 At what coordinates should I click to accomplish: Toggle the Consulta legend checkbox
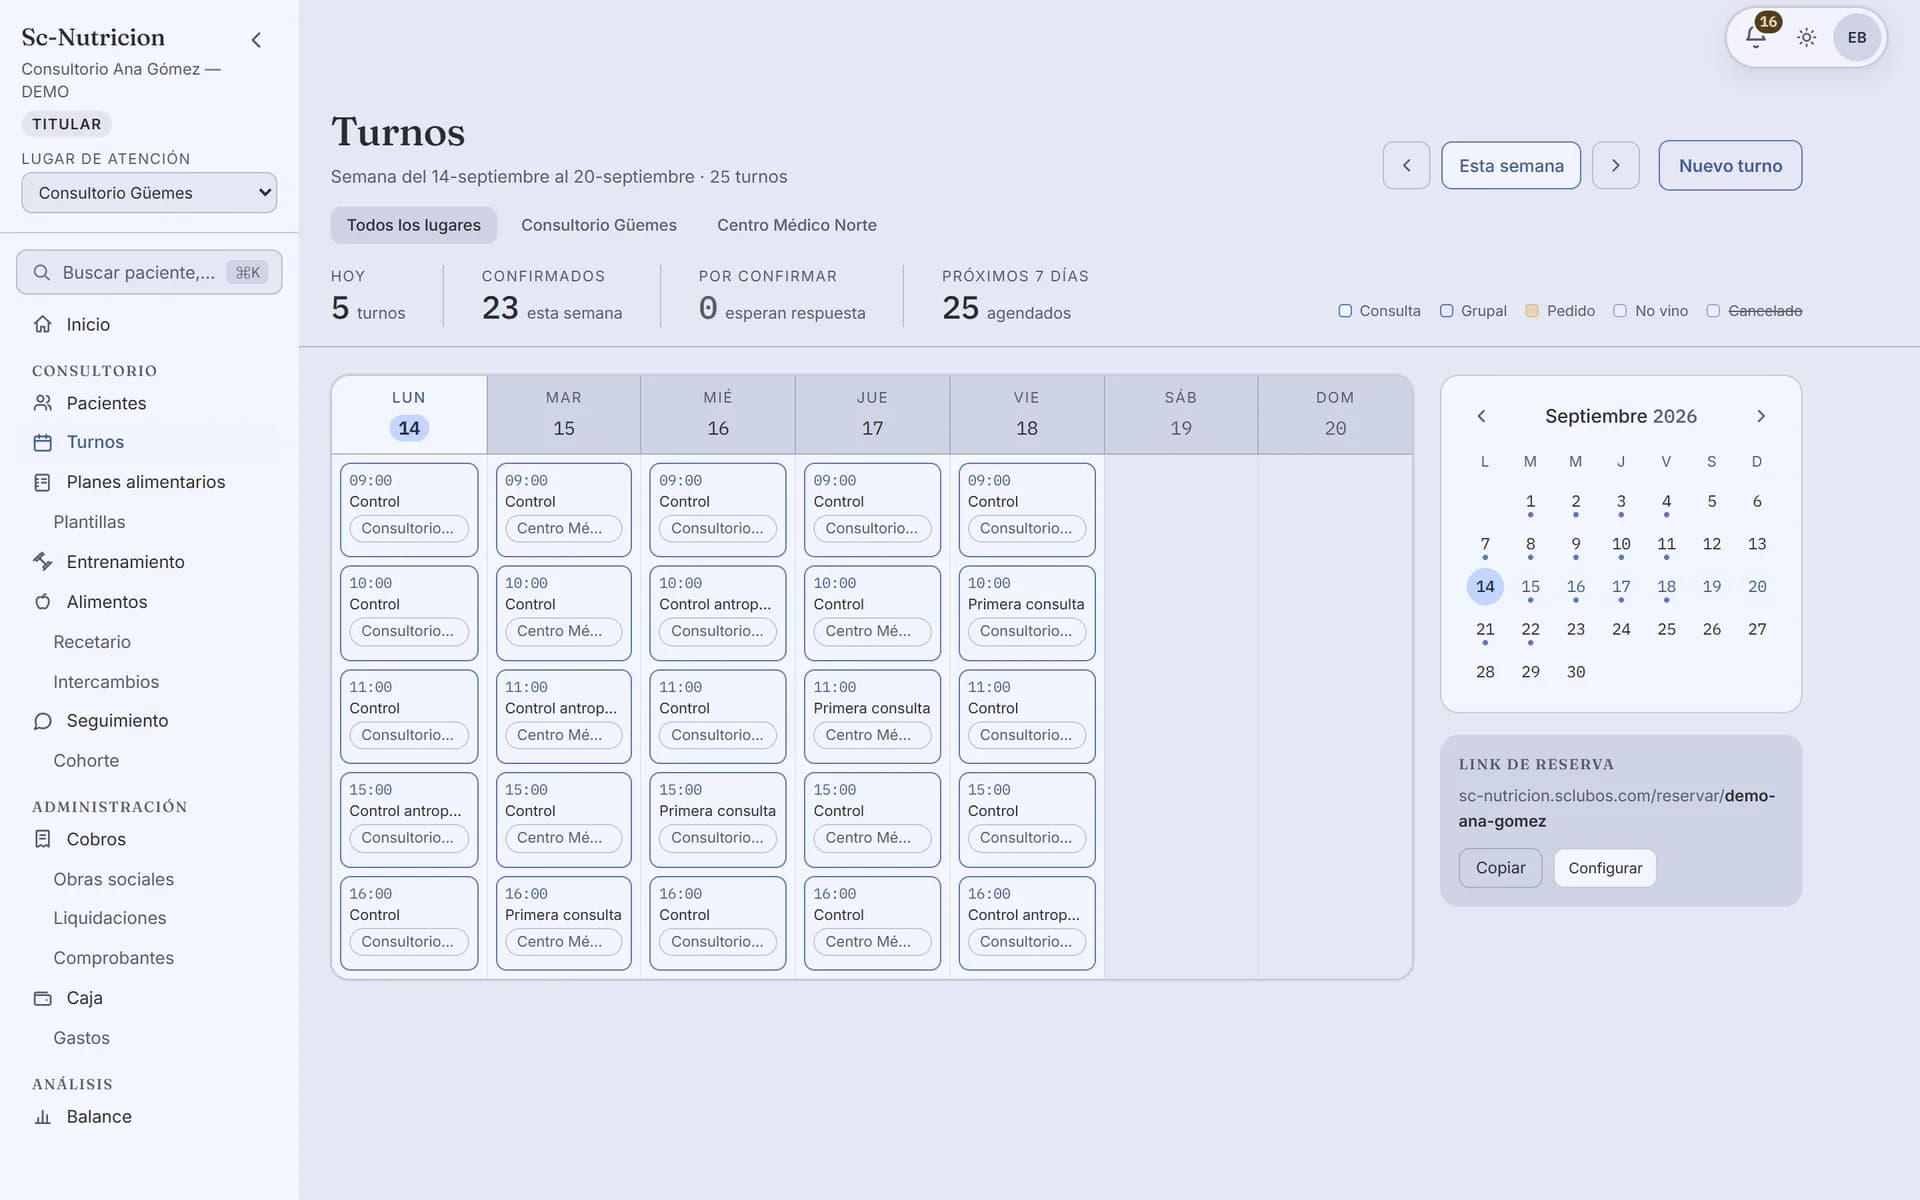click(1345, 311)
